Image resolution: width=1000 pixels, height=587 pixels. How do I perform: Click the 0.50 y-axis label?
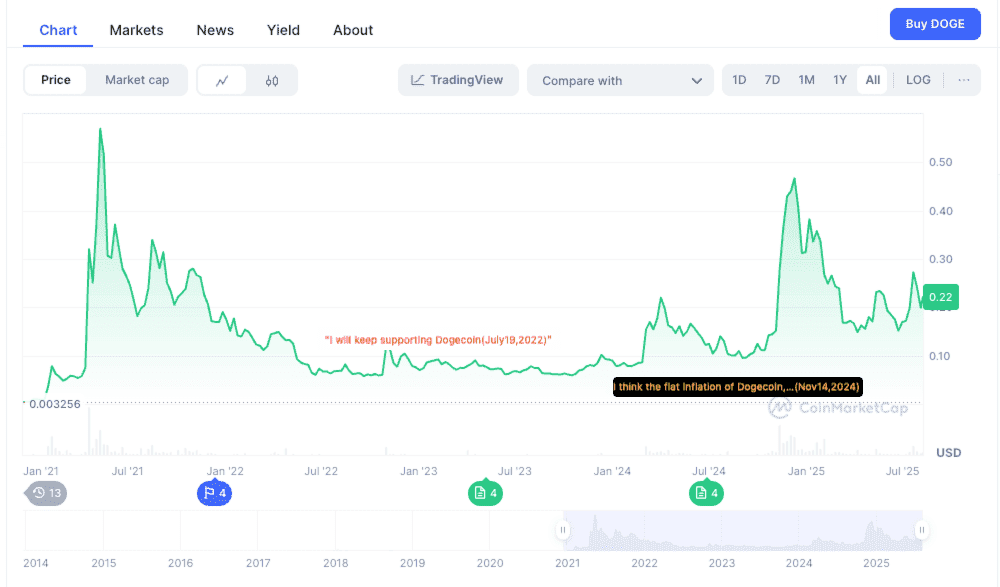pos(941,162)
